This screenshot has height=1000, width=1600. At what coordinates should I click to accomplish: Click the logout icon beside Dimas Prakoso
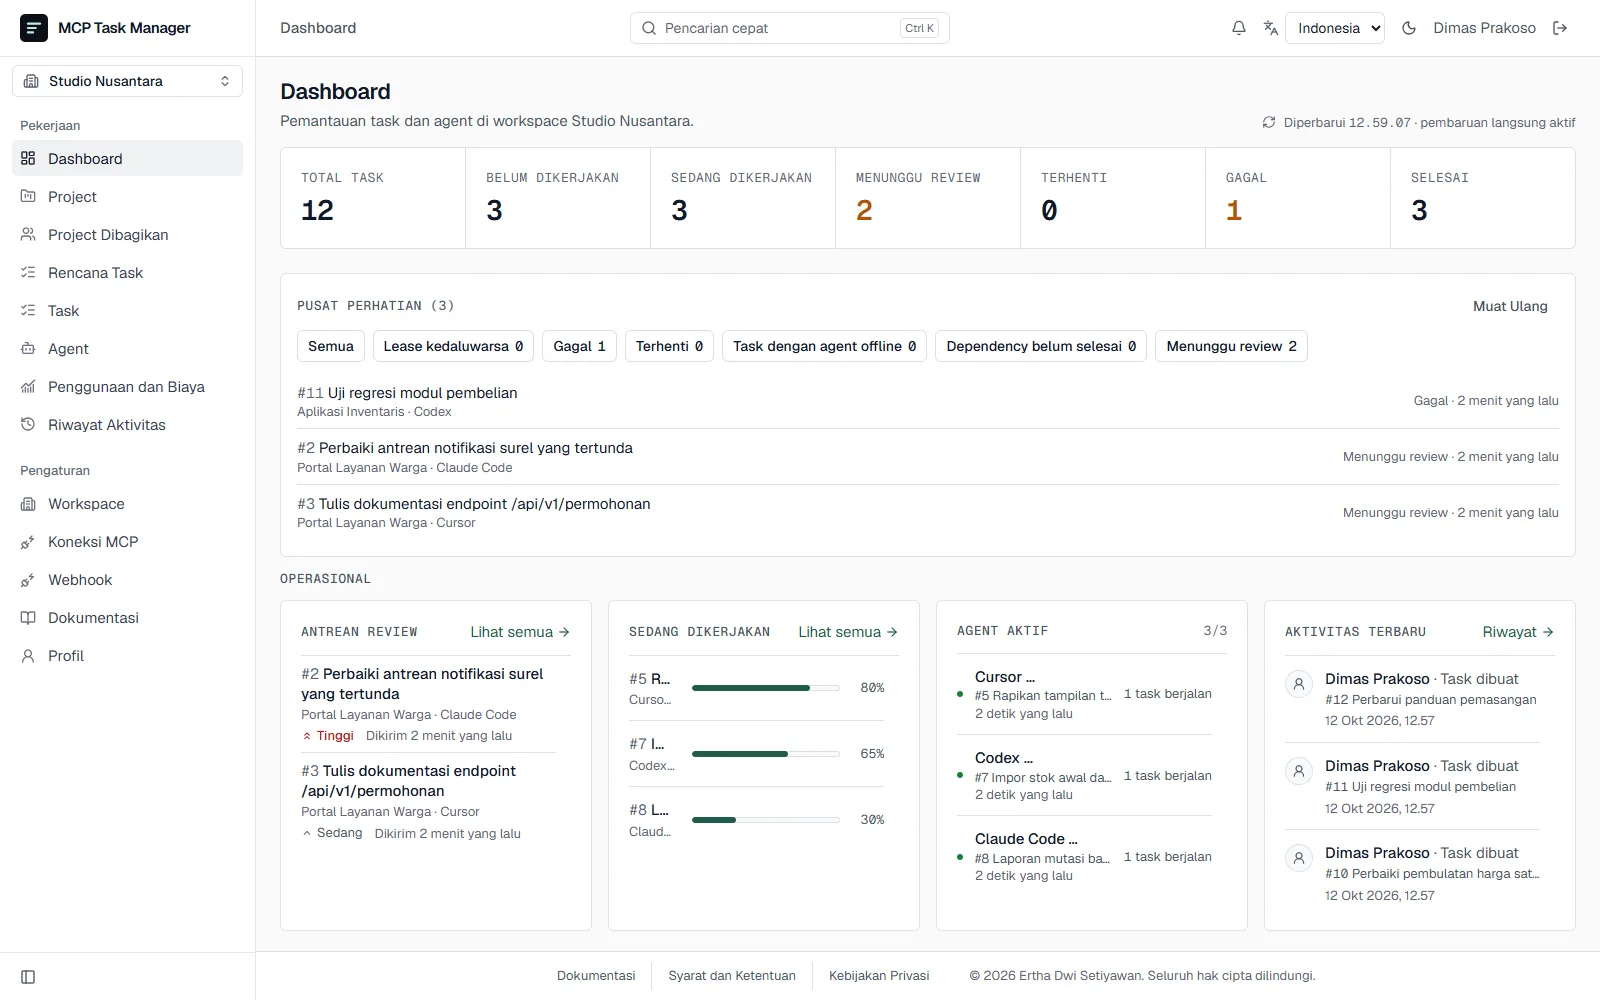click(x=1560, y=28)
